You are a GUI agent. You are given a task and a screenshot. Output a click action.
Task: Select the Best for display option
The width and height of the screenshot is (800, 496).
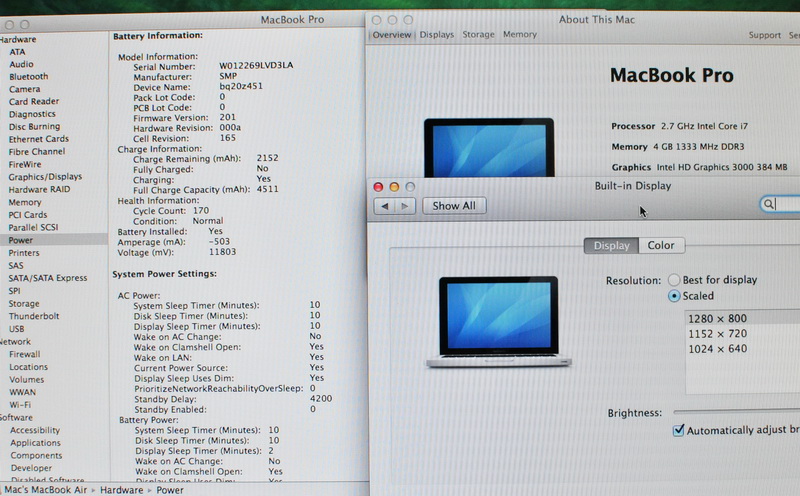coord(674,280)
